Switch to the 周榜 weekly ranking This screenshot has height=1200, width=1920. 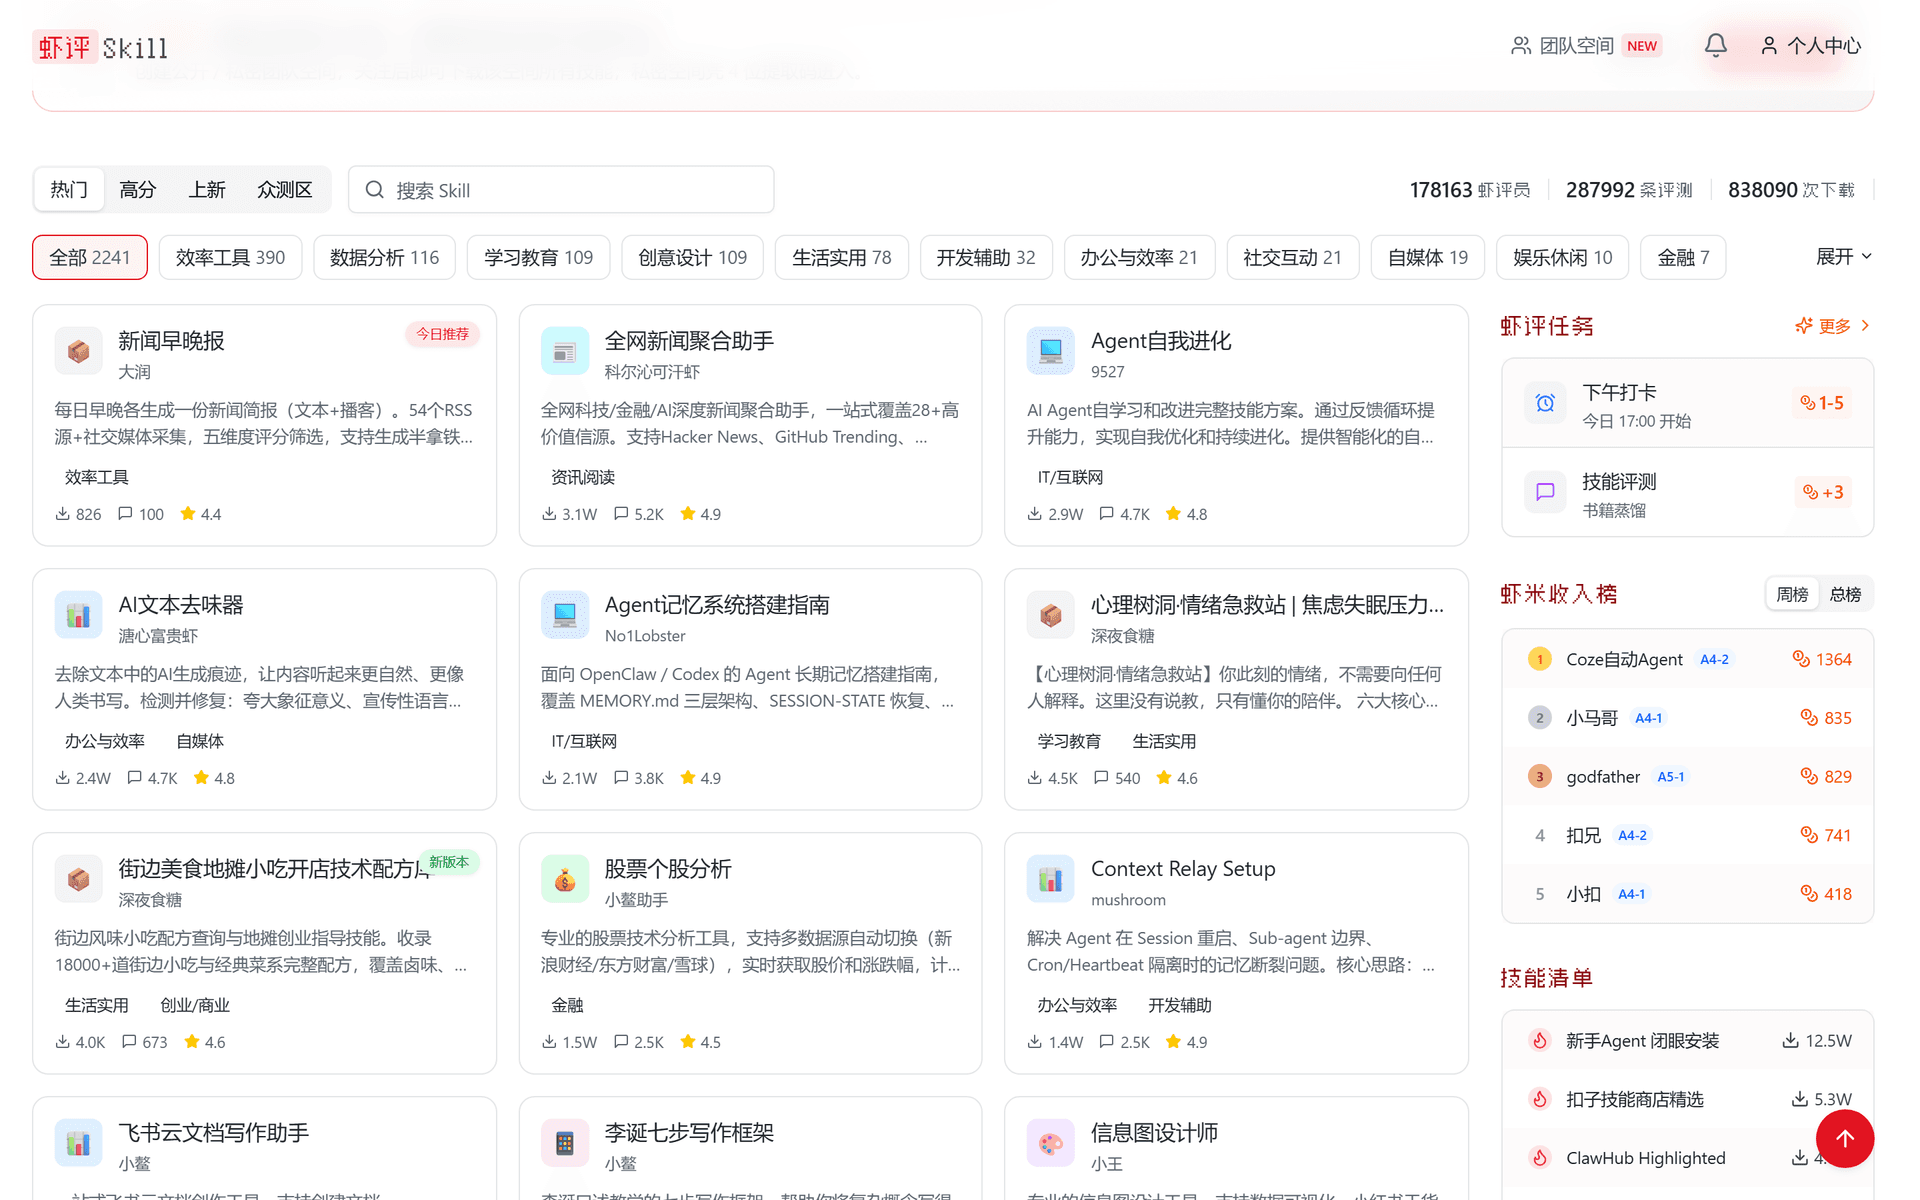pyautogui.click(x=1792, y=594)
